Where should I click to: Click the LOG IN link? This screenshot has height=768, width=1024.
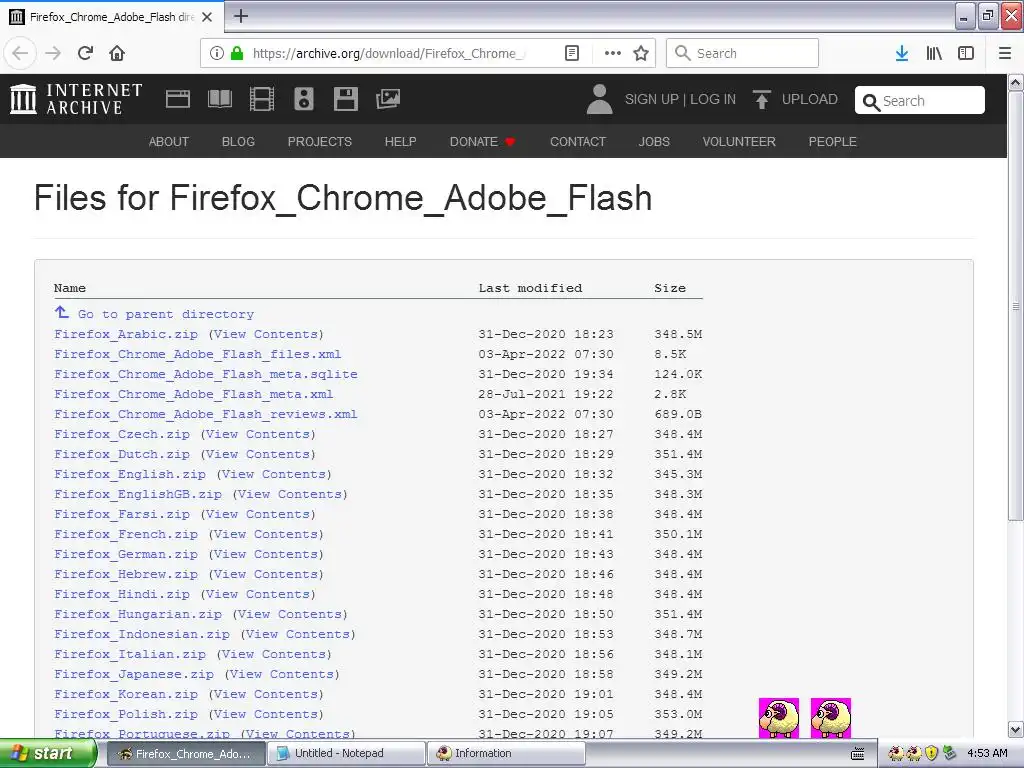(712, 99)
